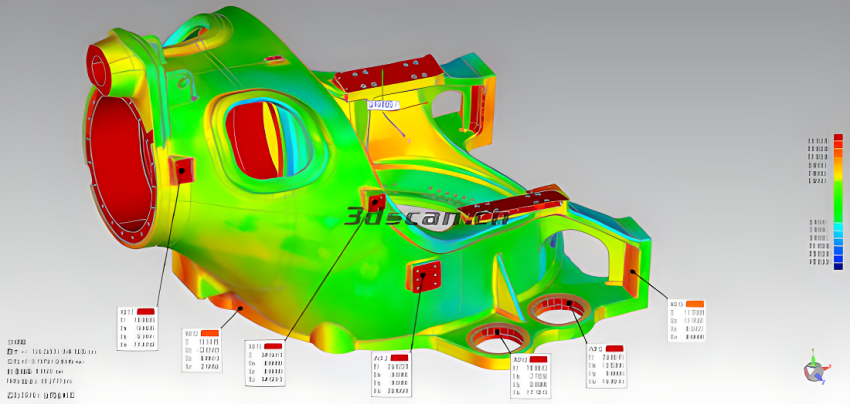Click the XYZ axis orientation gizmo
The height and width of the screenshot is (404, 850).
coord(815,371)
